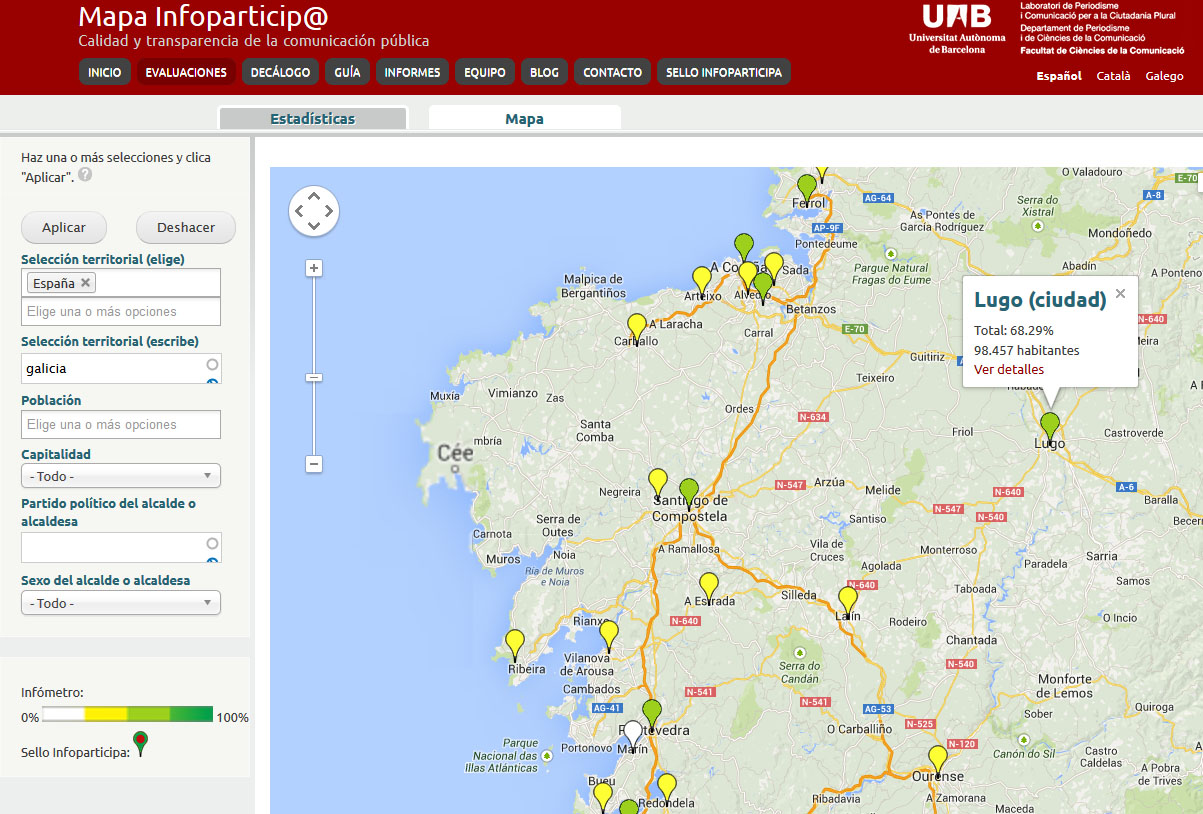The width and height of the screenshot is (1203, 814).
Task: Close the Lugo (ciudad) info popup
Action: (1120, 293)
